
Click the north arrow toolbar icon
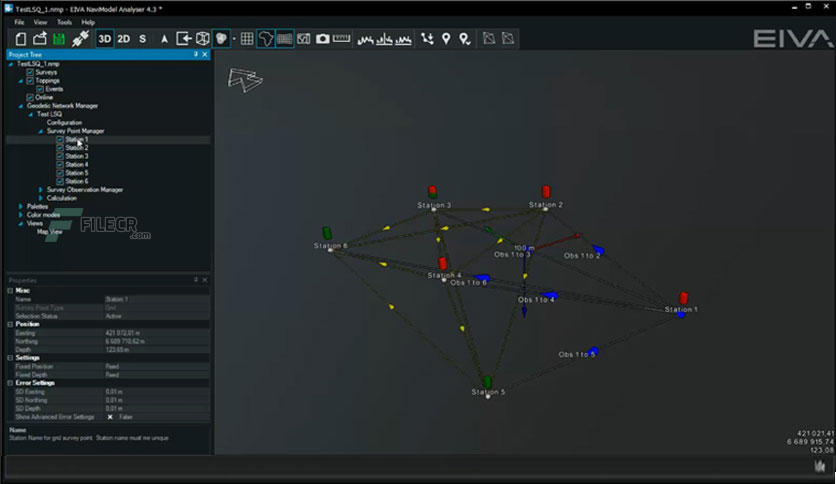click(164, 39)
